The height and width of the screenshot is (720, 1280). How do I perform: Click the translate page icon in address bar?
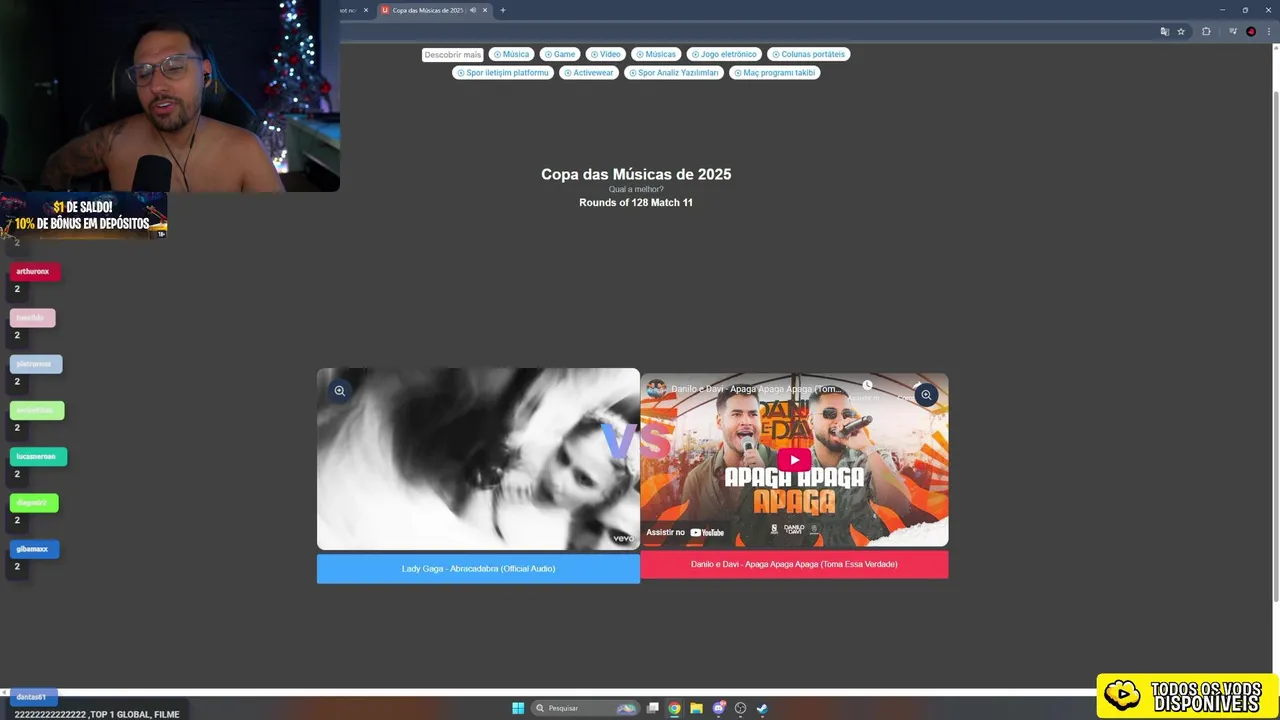[1164, 32]
